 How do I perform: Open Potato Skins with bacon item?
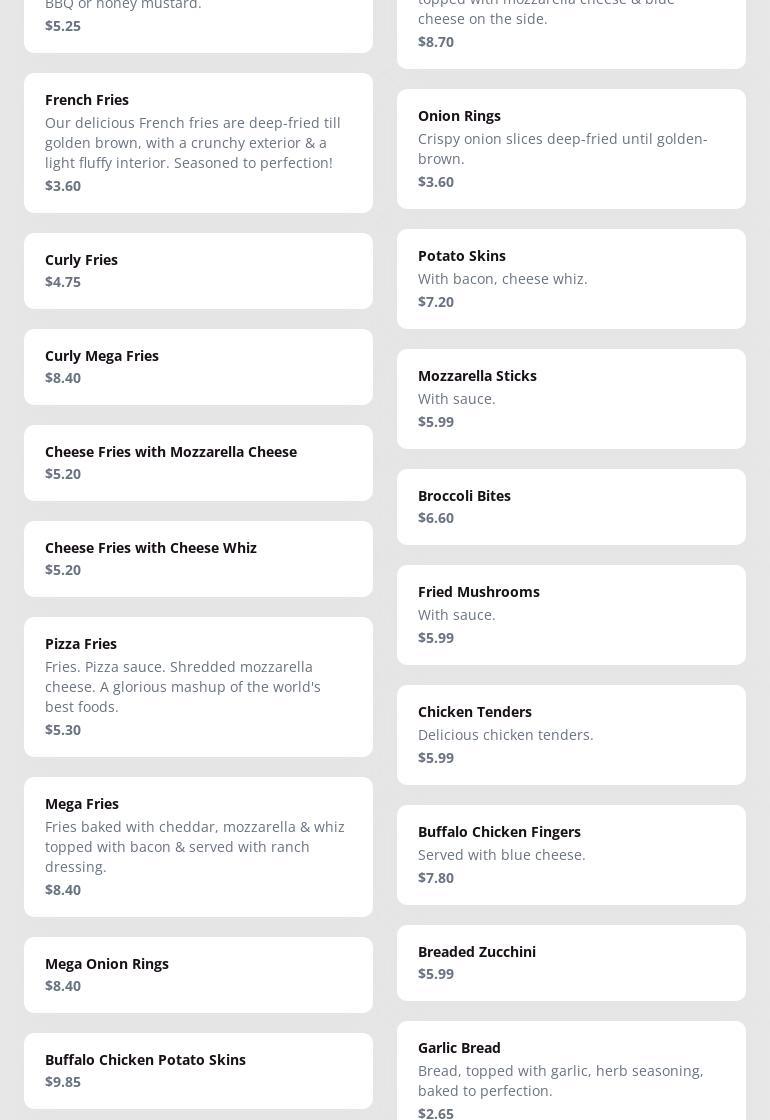click(x=571, y=279)
